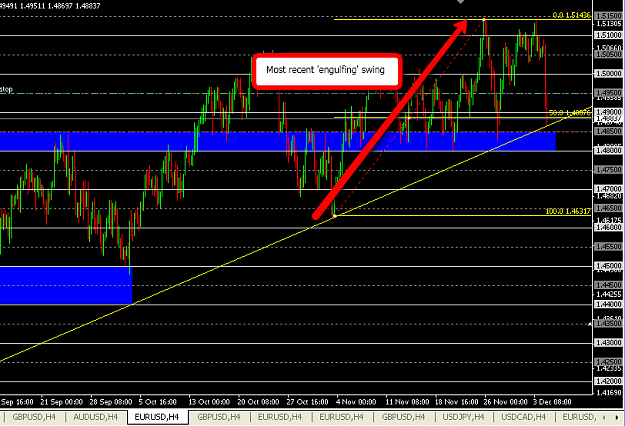Click the Fibonacci label '50.0 1.48876'
The width and height of the screenshot is (625, 426).
pos(570,113)
